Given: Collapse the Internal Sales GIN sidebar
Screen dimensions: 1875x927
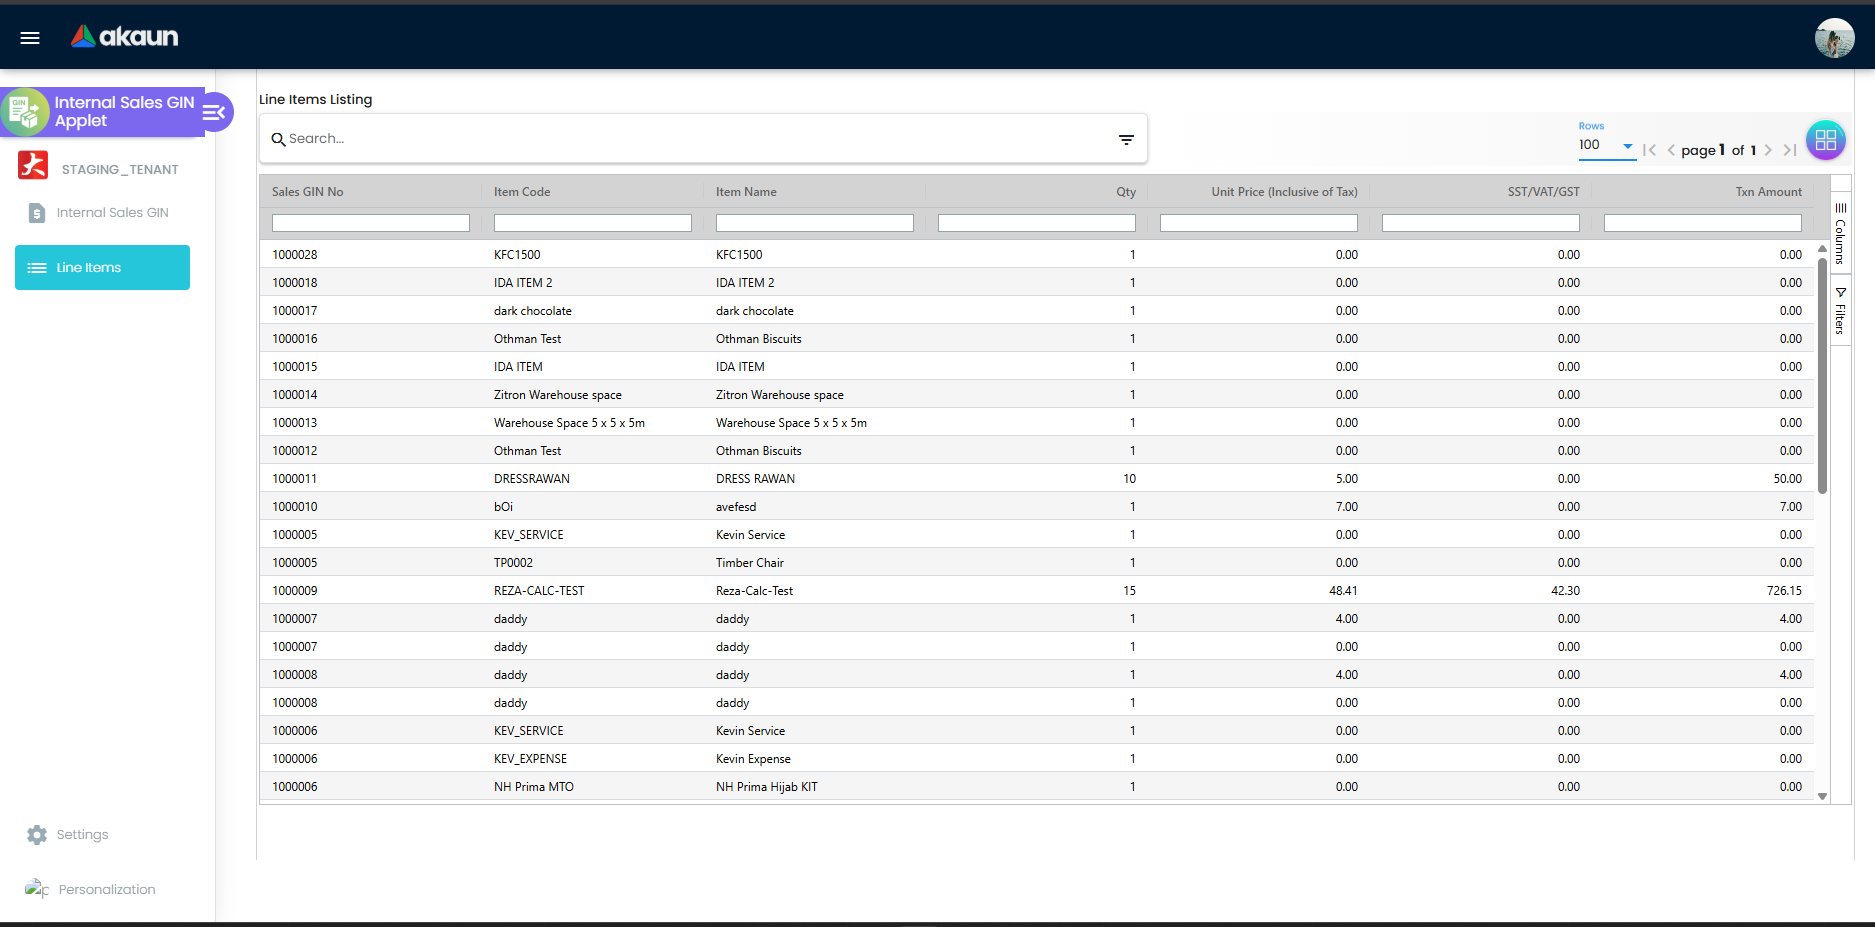Looking at the screenshot, I should pos(215,112).
